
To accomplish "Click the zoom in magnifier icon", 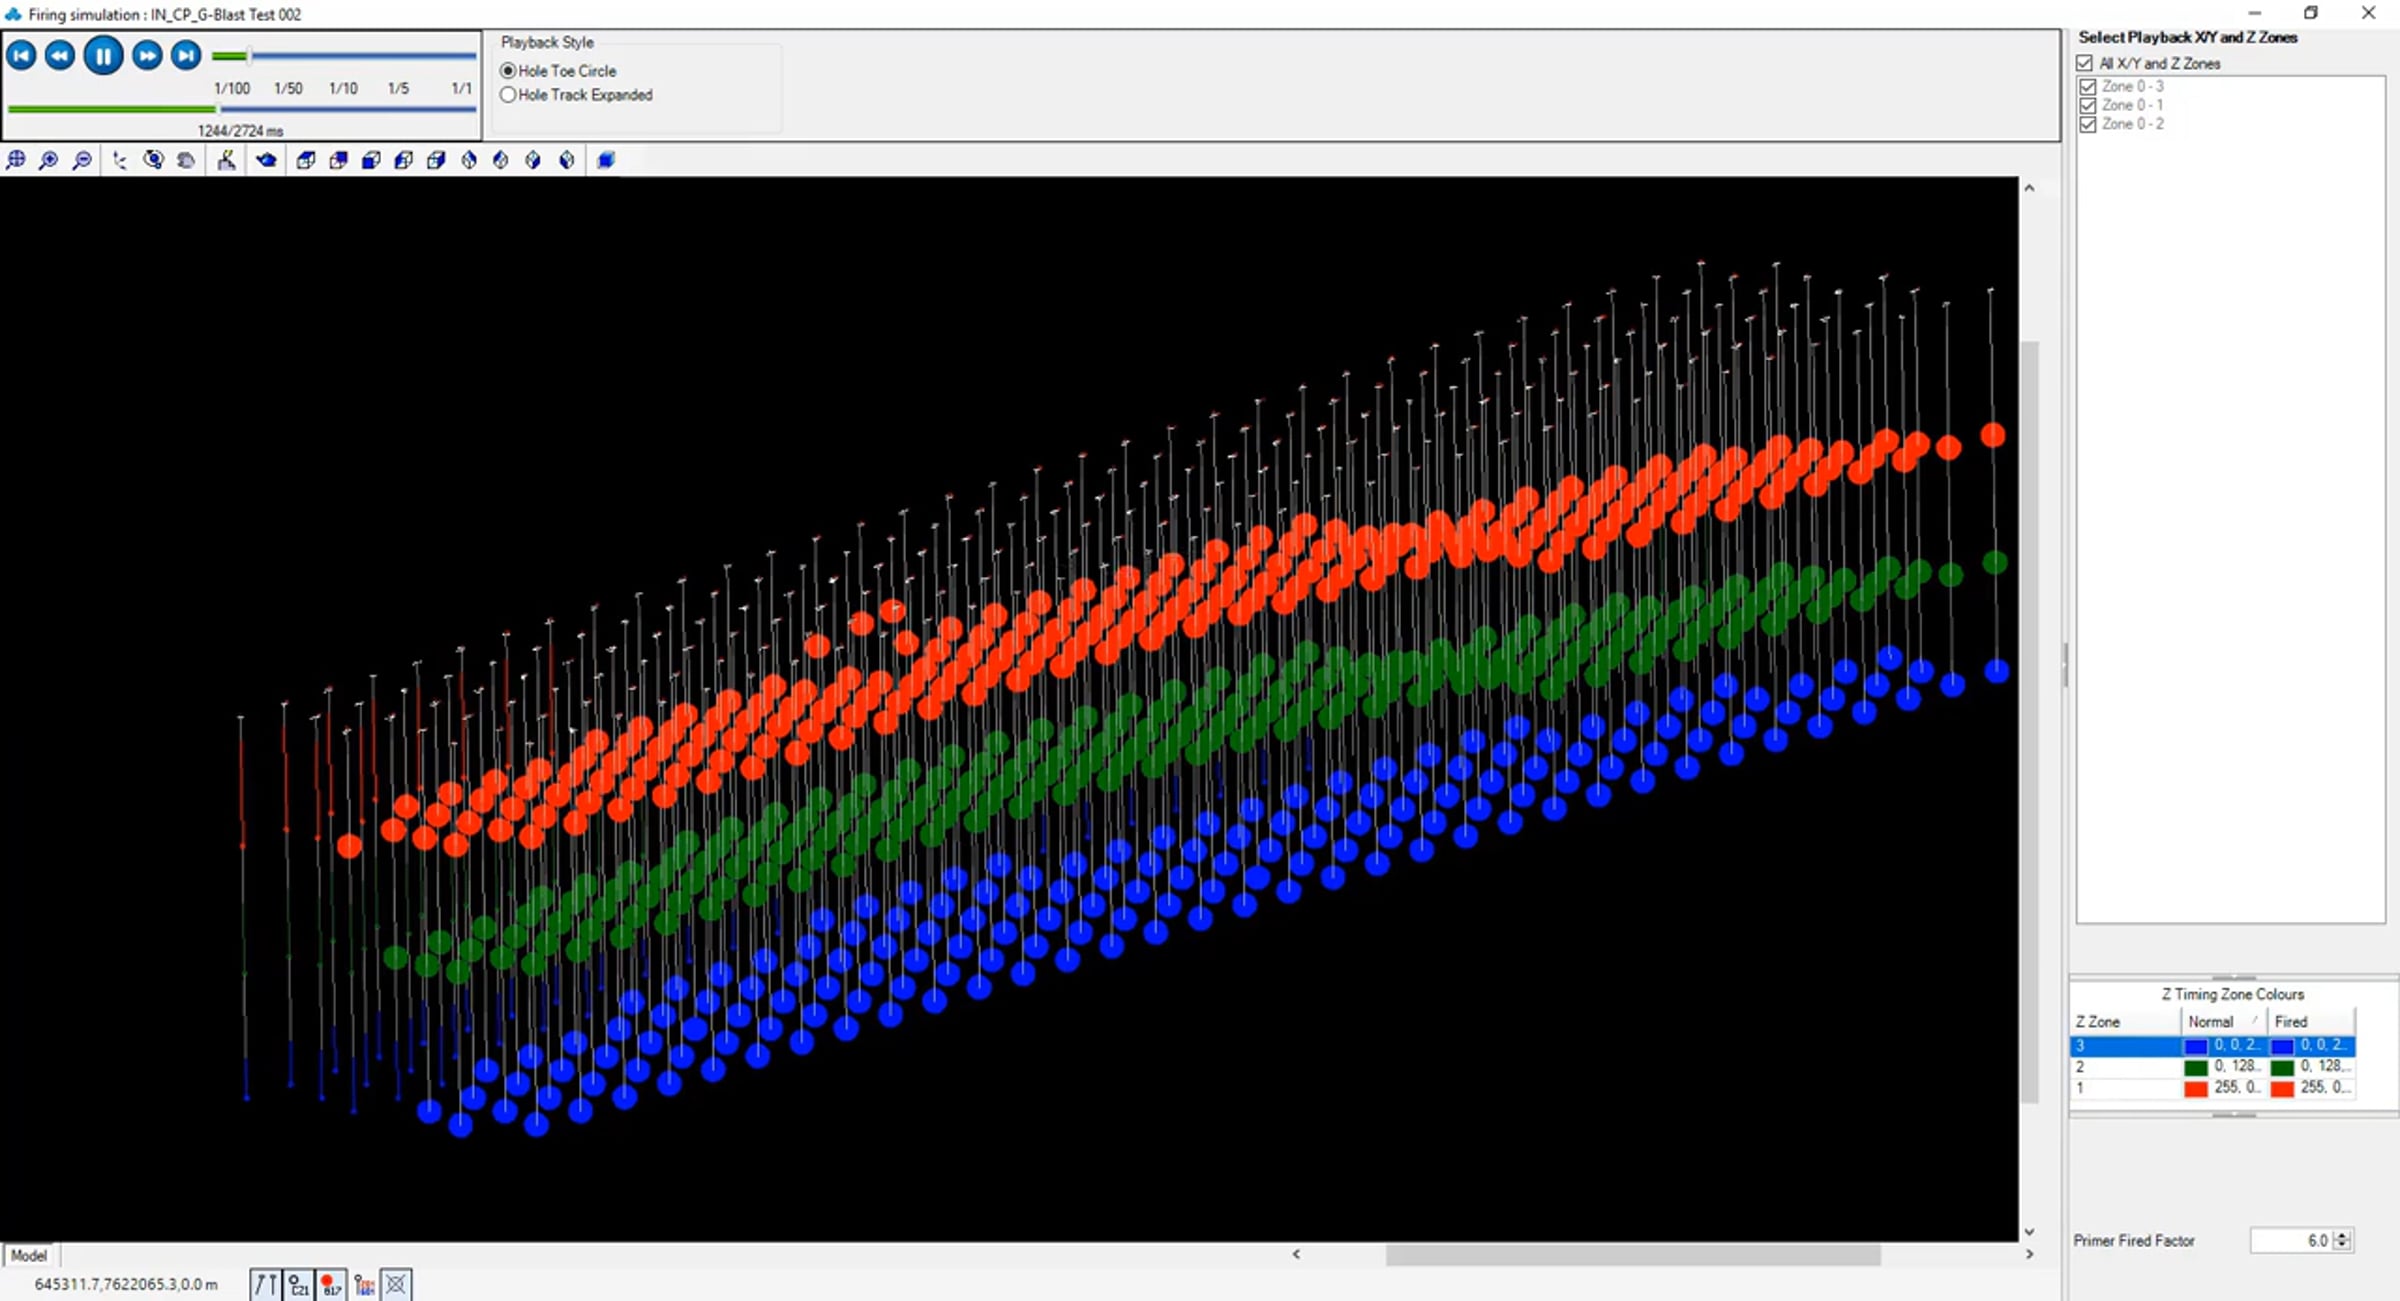I will (48, 160).
